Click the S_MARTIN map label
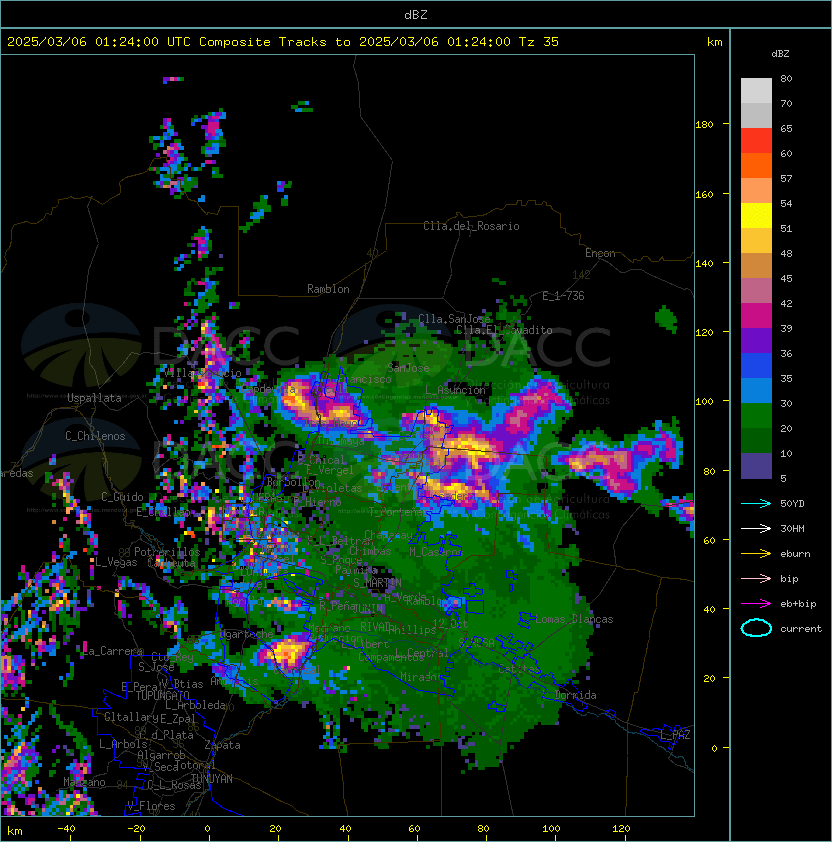The width and height of the screenshot is (832, 842). [377, 582]
